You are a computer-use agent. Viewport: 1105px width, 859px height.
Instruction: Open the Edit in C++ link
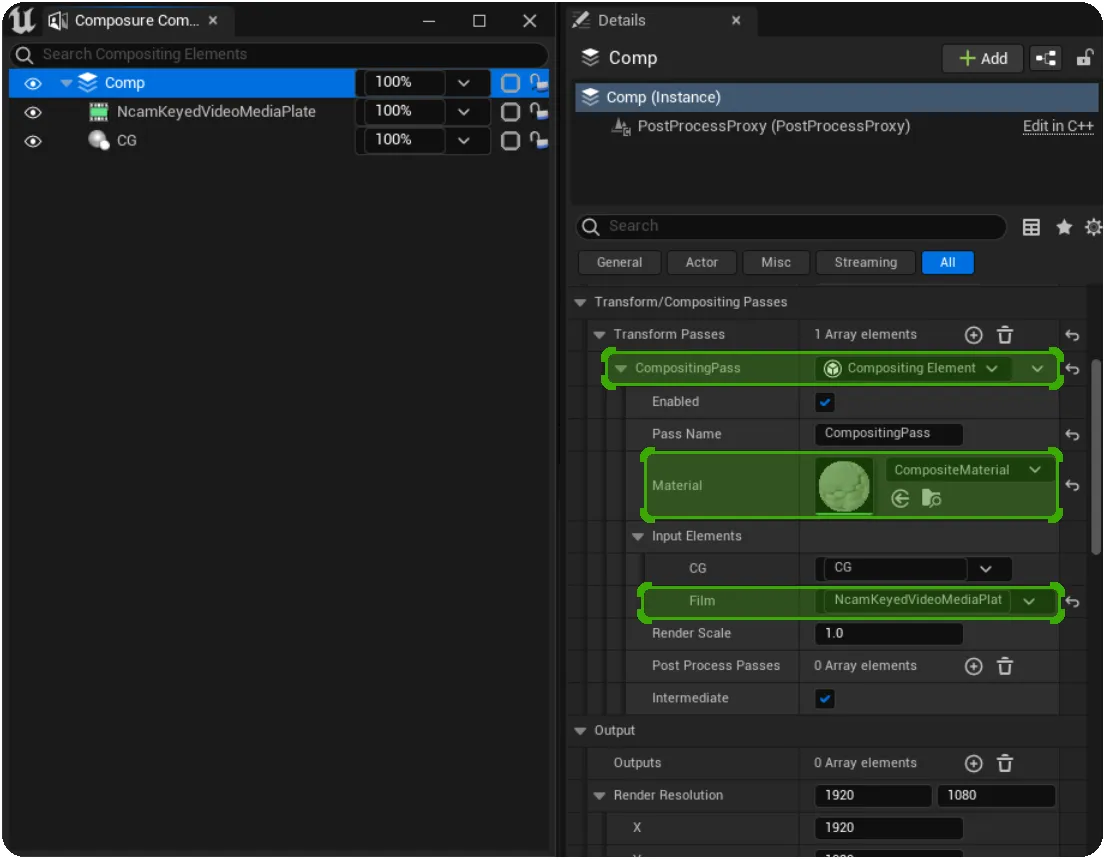tap(1058, 126)
